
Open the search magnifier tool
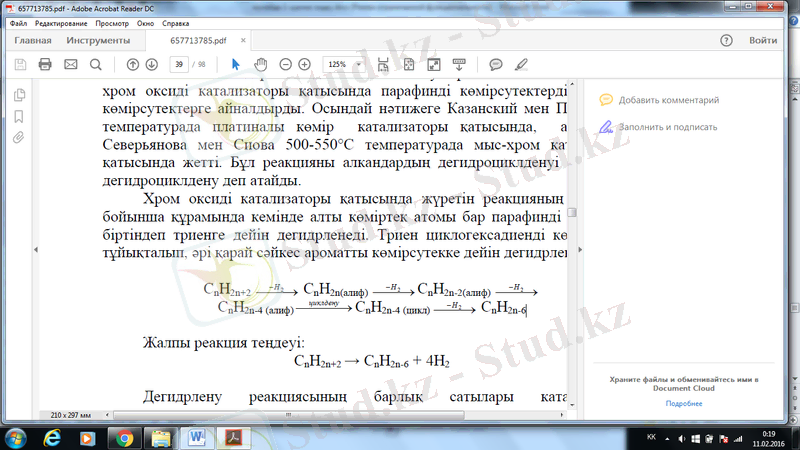tap(96, 64)
